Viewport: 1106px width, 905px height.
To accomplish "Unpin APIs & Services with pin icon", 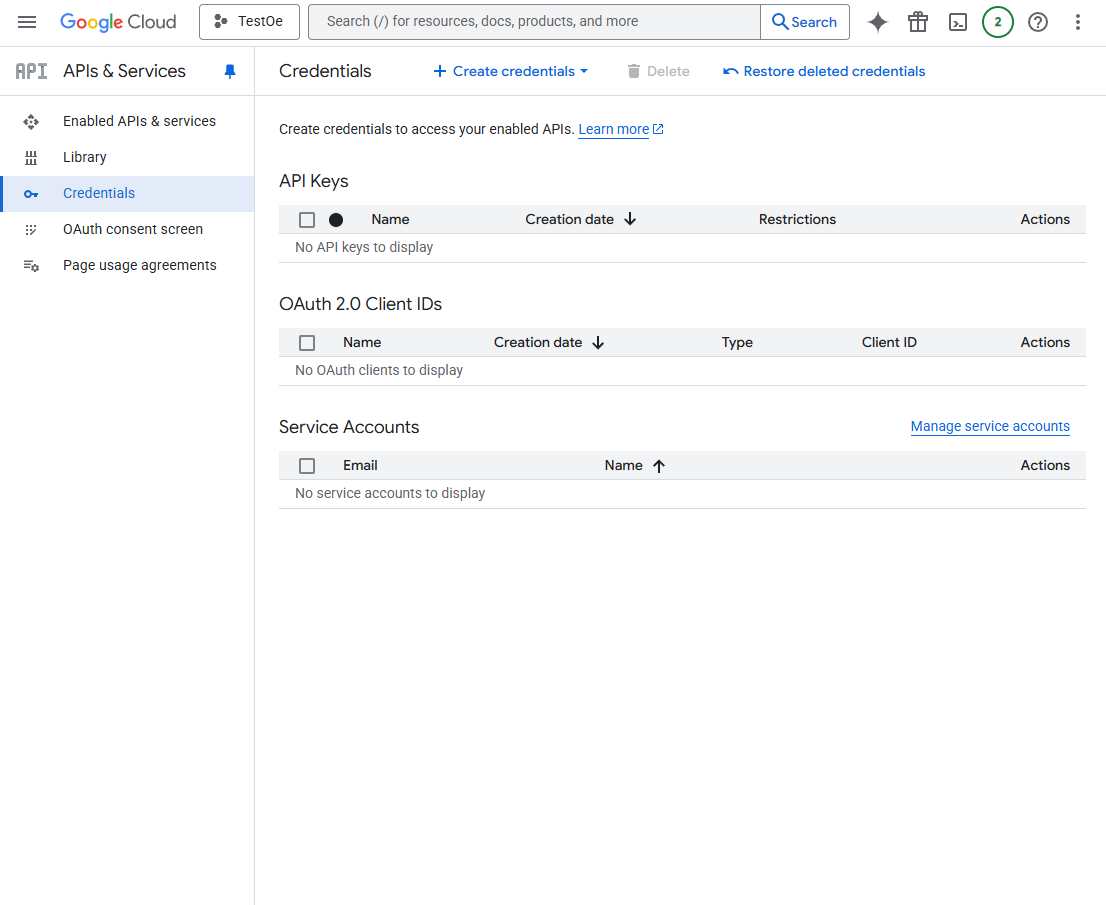I will (x=230, y=71).
